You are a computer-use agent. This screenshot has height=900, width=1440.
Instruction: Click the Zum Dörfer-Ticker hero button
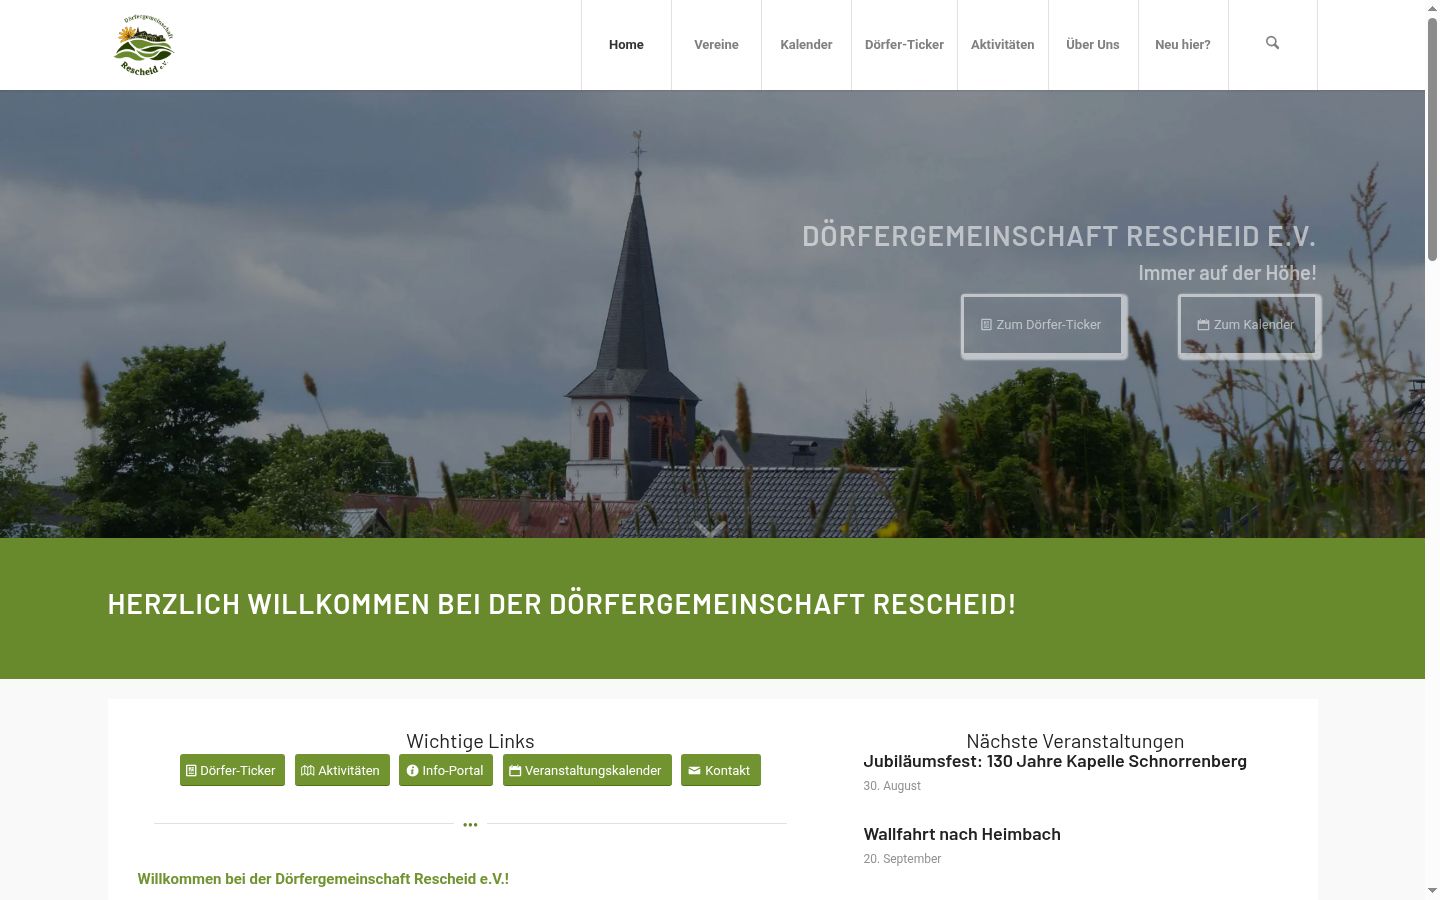point(1043,325)
